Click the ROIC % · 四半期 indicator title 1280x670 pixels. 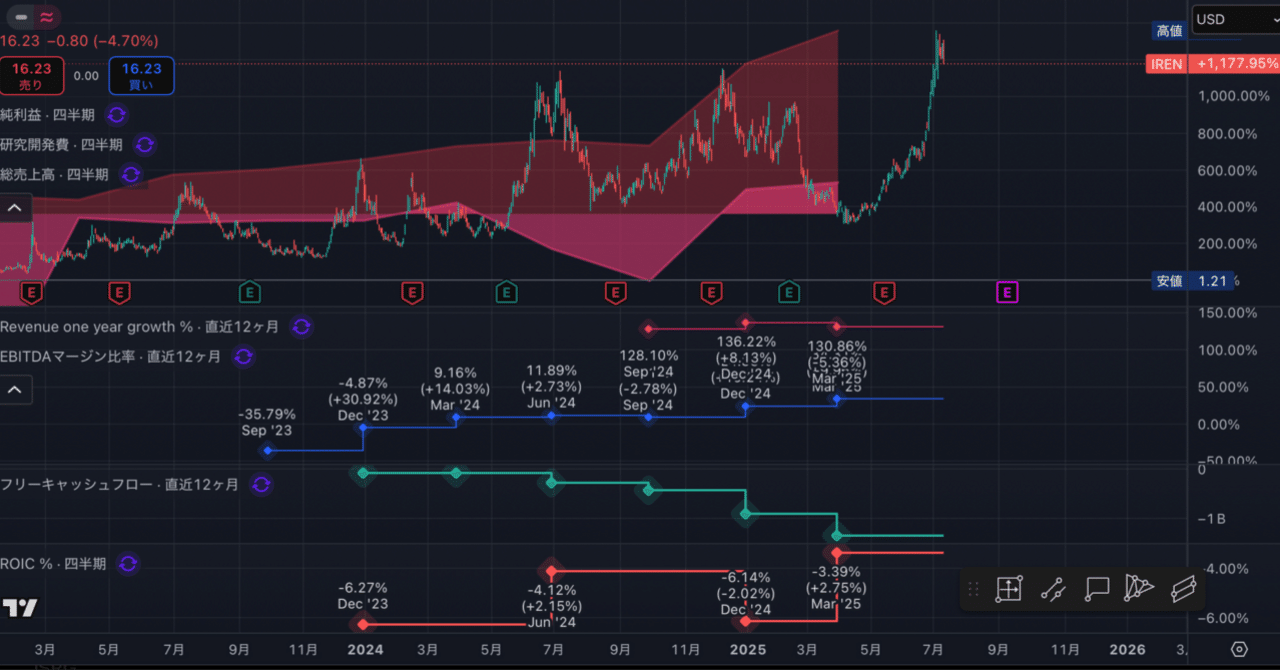point(53,564)
